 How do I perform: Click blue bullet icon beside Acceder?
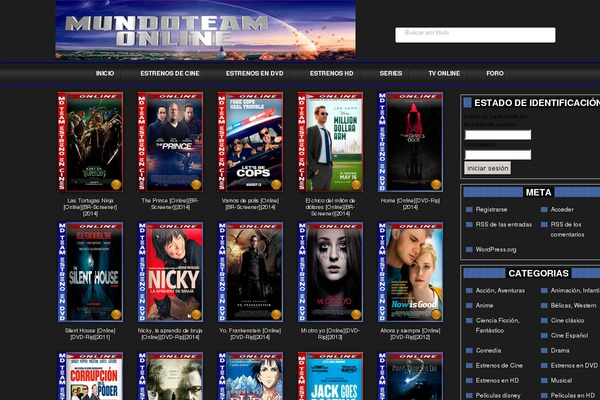[x=544, y=209]
